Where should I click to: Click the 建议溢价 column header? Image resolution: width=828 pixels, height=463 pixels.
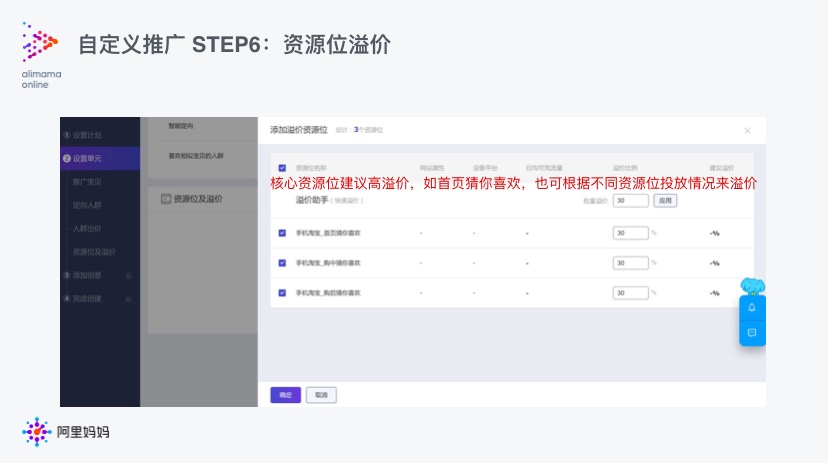coord(721,168)
